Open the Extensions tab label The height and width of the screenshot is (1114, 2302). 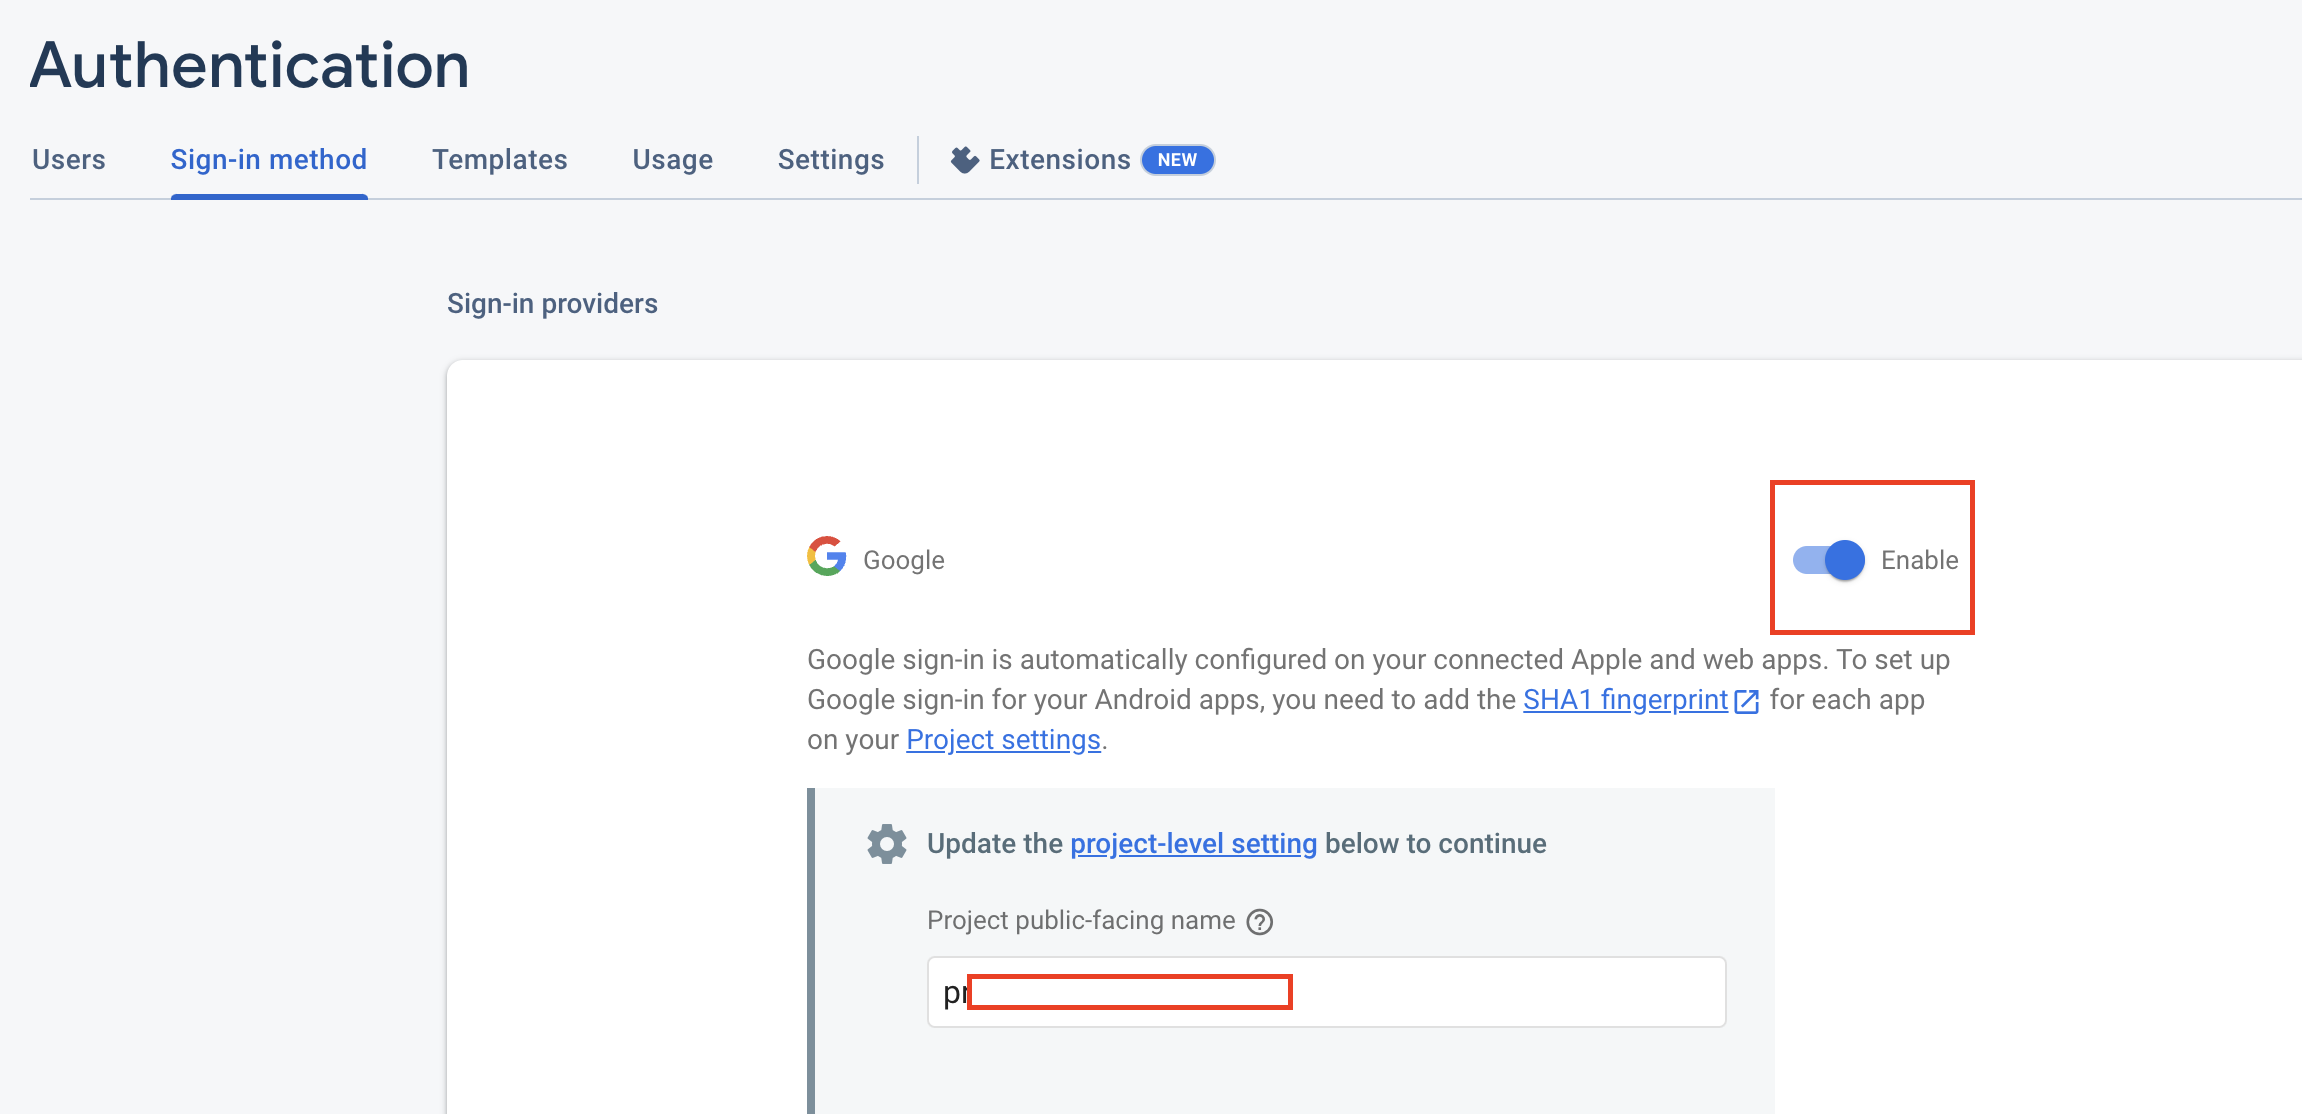[1059, 160]
